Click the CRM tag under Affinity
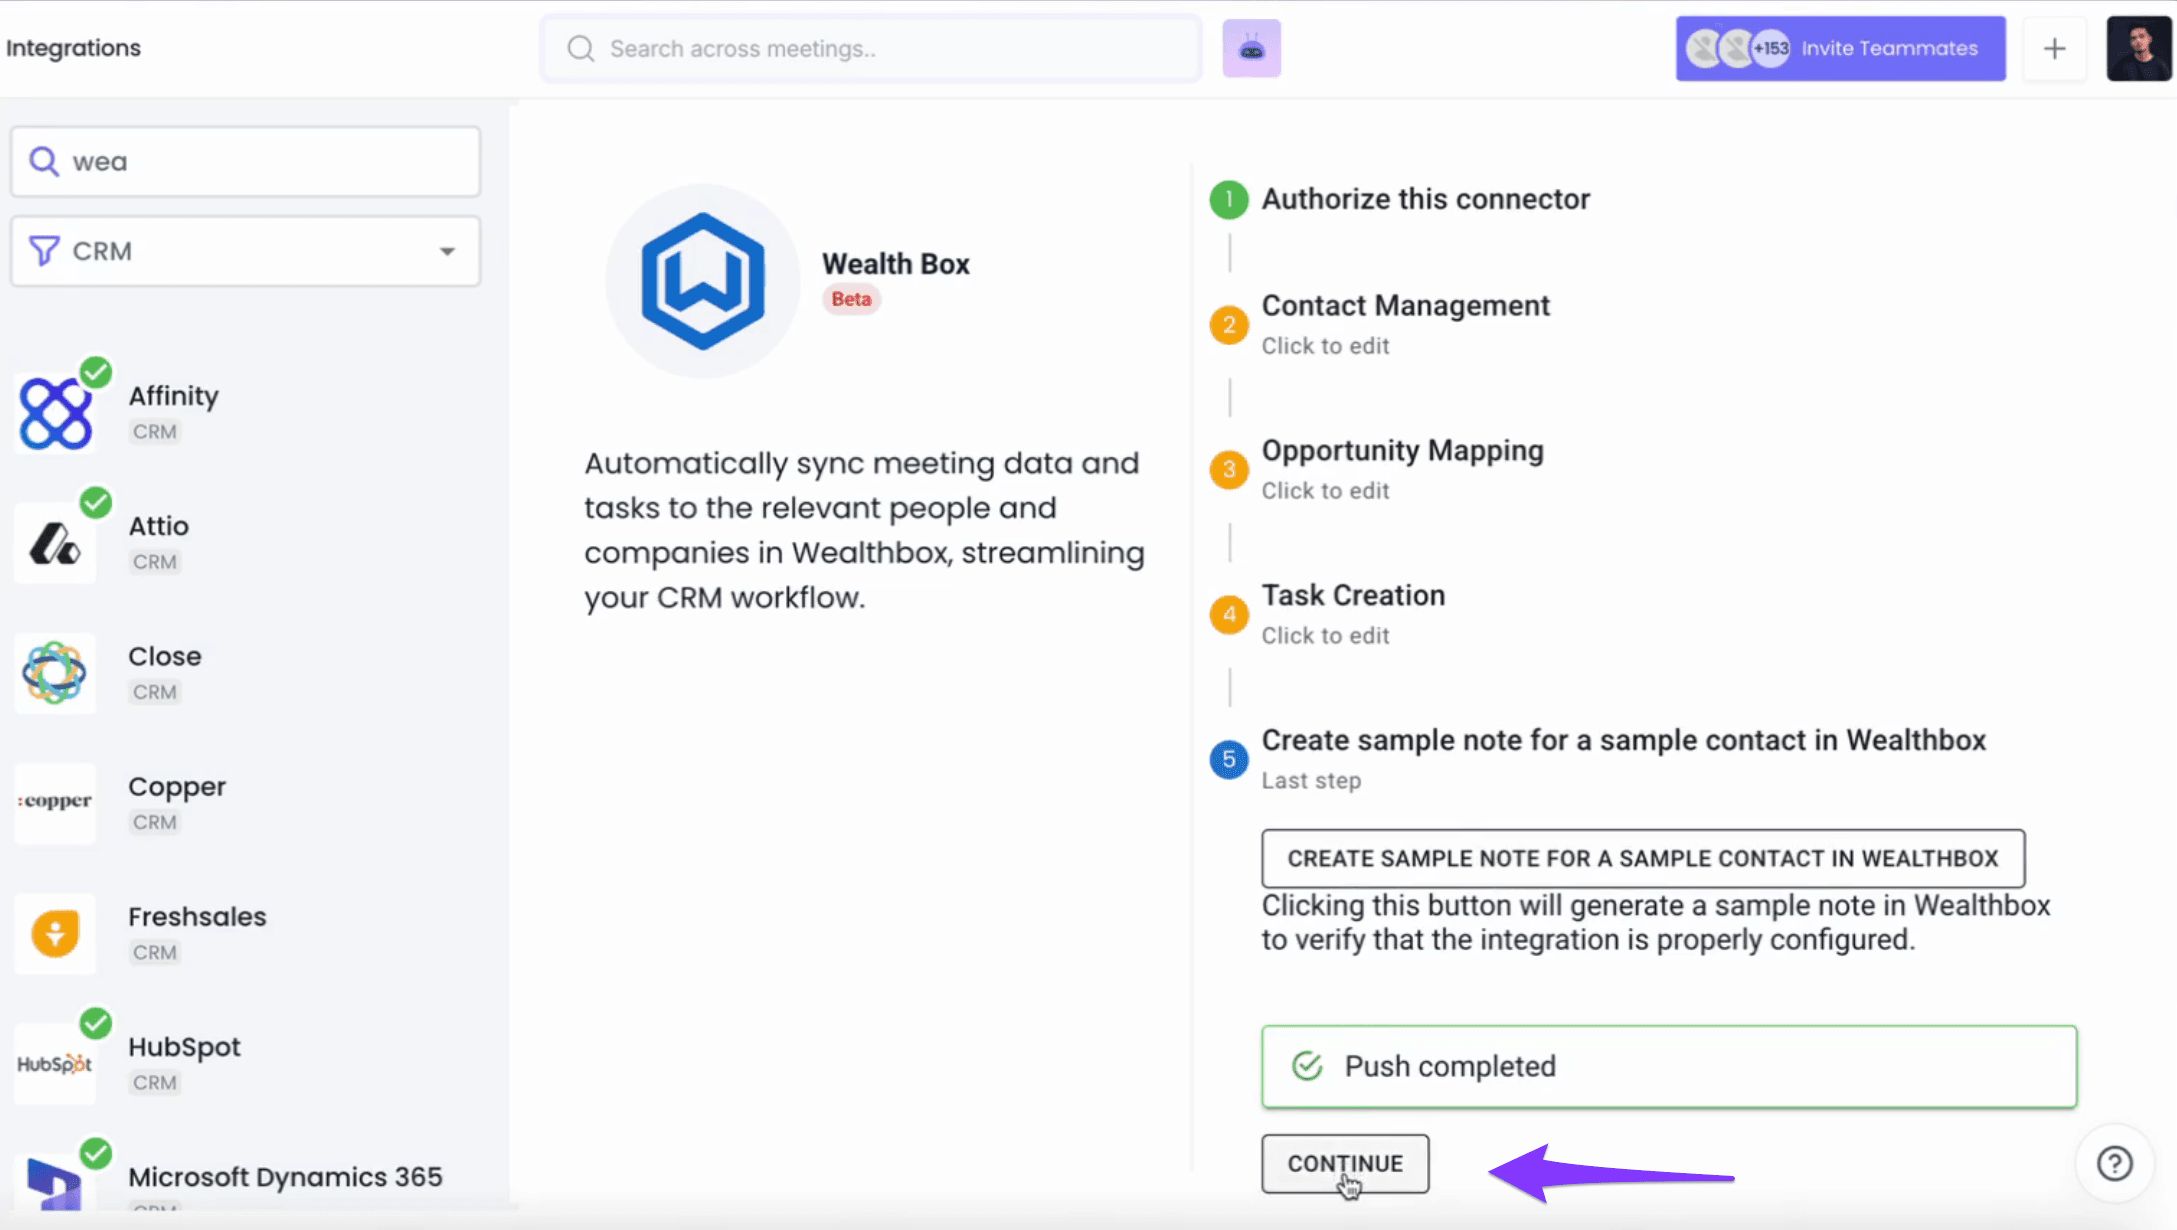The width and height of the screenshot is (2177, 1230). 155,432
